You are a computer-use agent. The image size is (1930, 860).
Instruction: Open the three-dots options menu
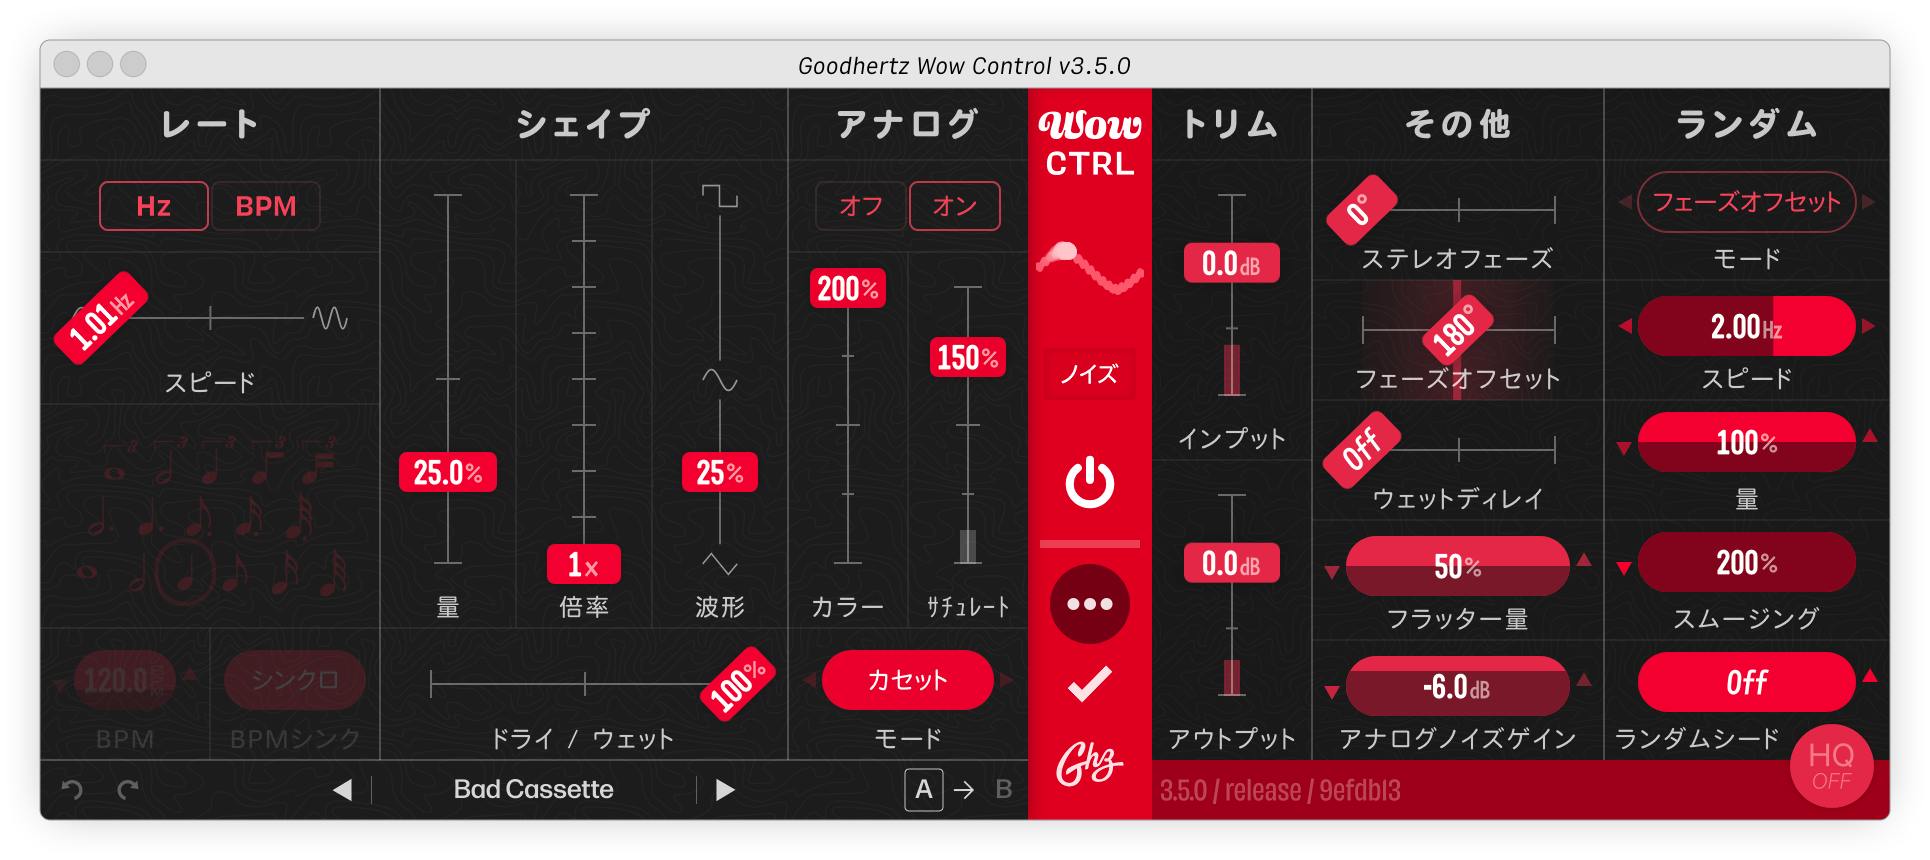pos(1089,604)
